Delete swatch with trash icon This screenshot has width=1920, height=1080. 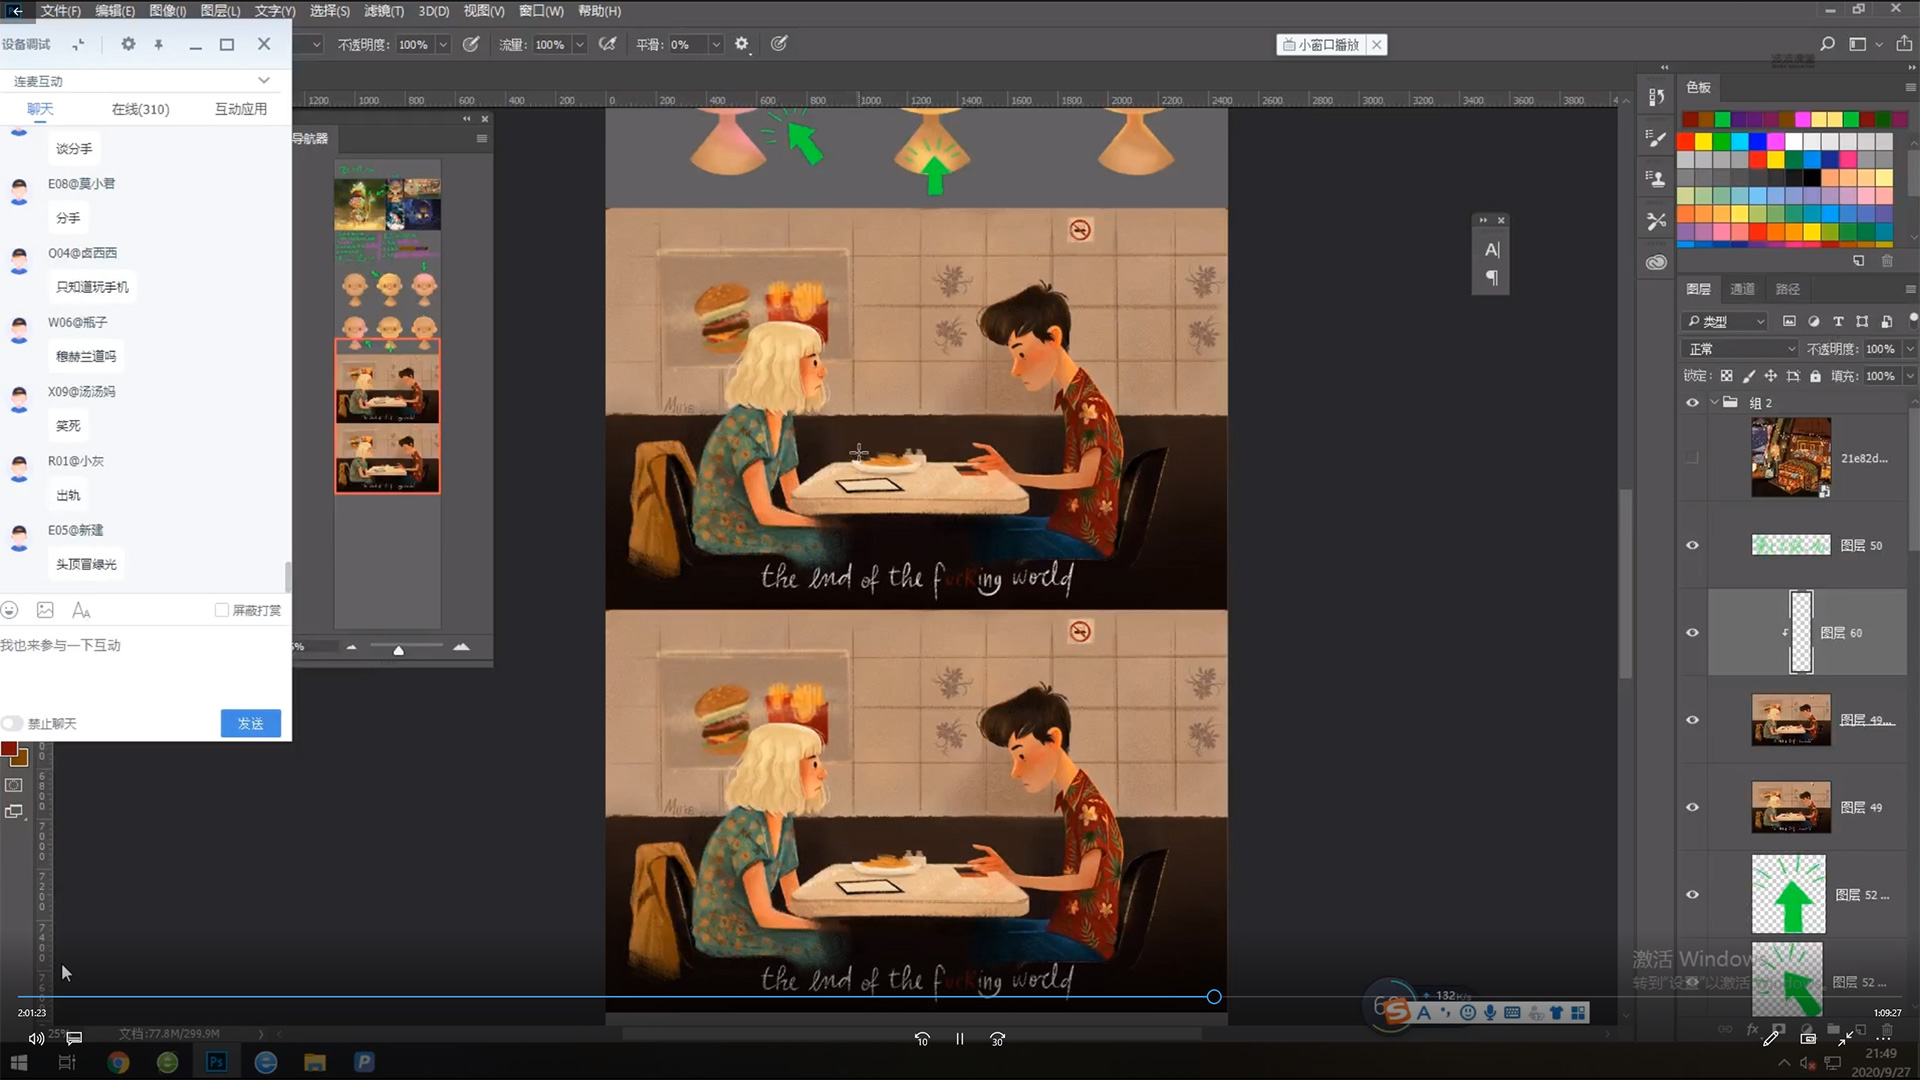click(x=1887, y=261)
